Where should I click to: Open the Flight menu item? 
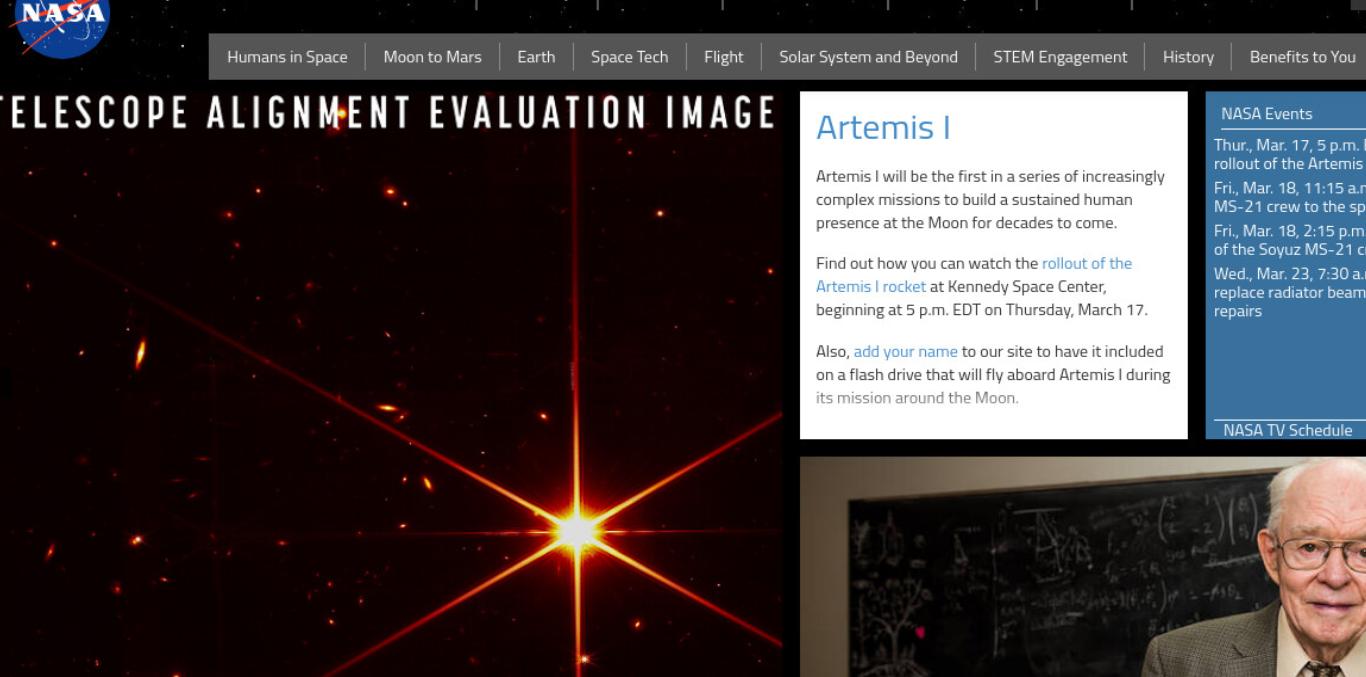pyautogui.click(x=723, y=57)
